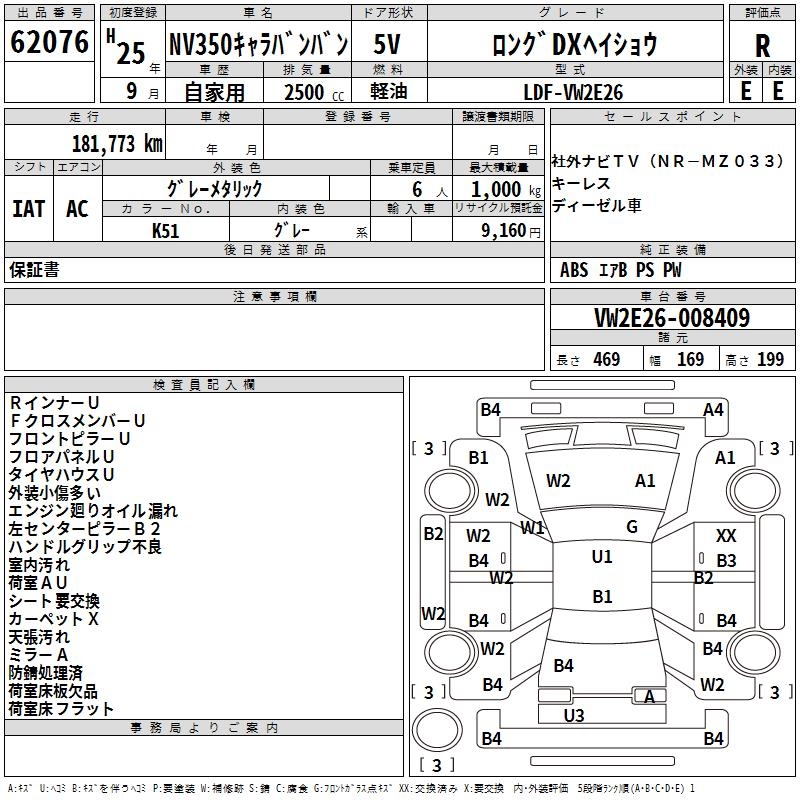
Task: Click sales point ディーゼル車
Action: [596, 206]
